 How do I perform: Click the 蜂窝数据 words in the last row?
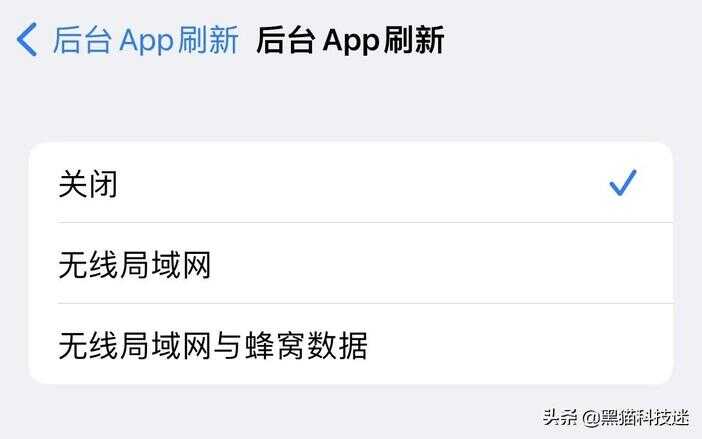(307, 345)
